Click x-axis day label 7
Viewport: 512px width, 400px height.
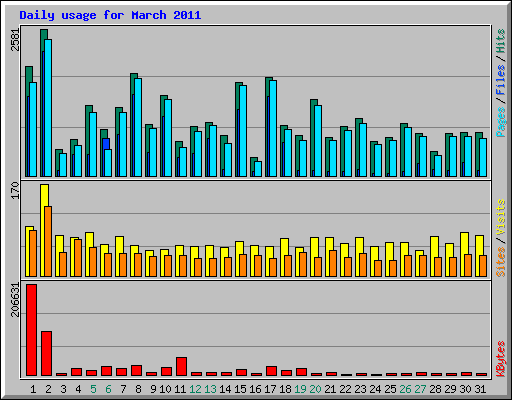point(123,389)
